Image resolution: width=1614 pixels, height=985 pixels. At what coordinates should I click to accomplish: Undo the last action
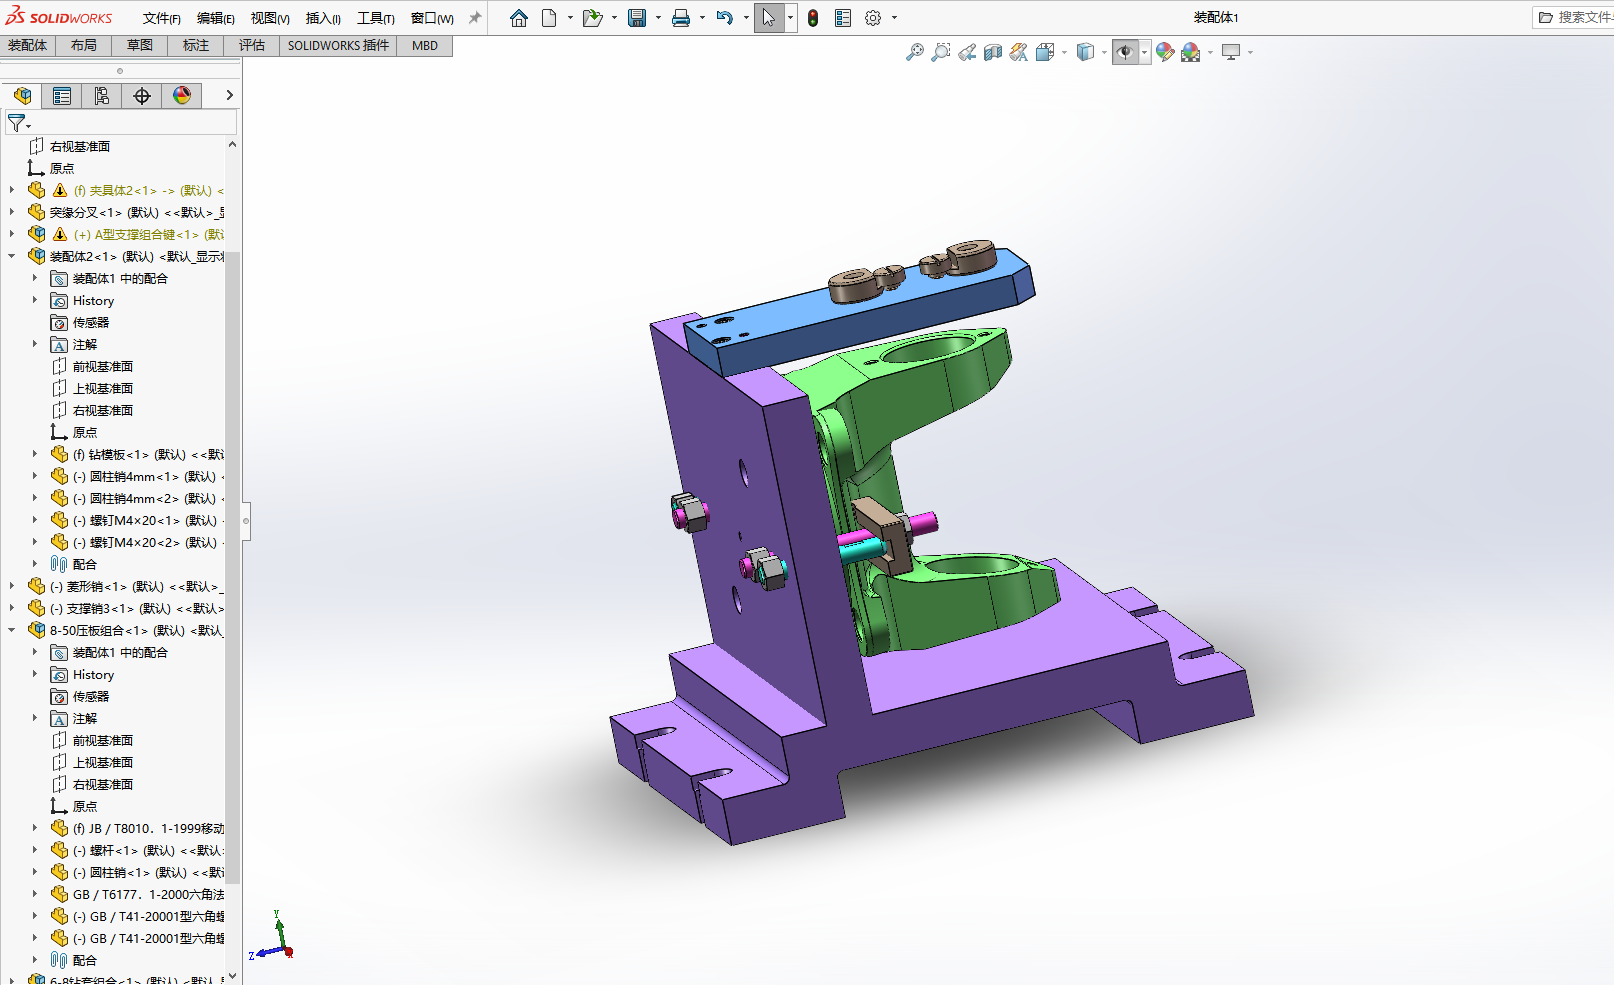[725, 18]
